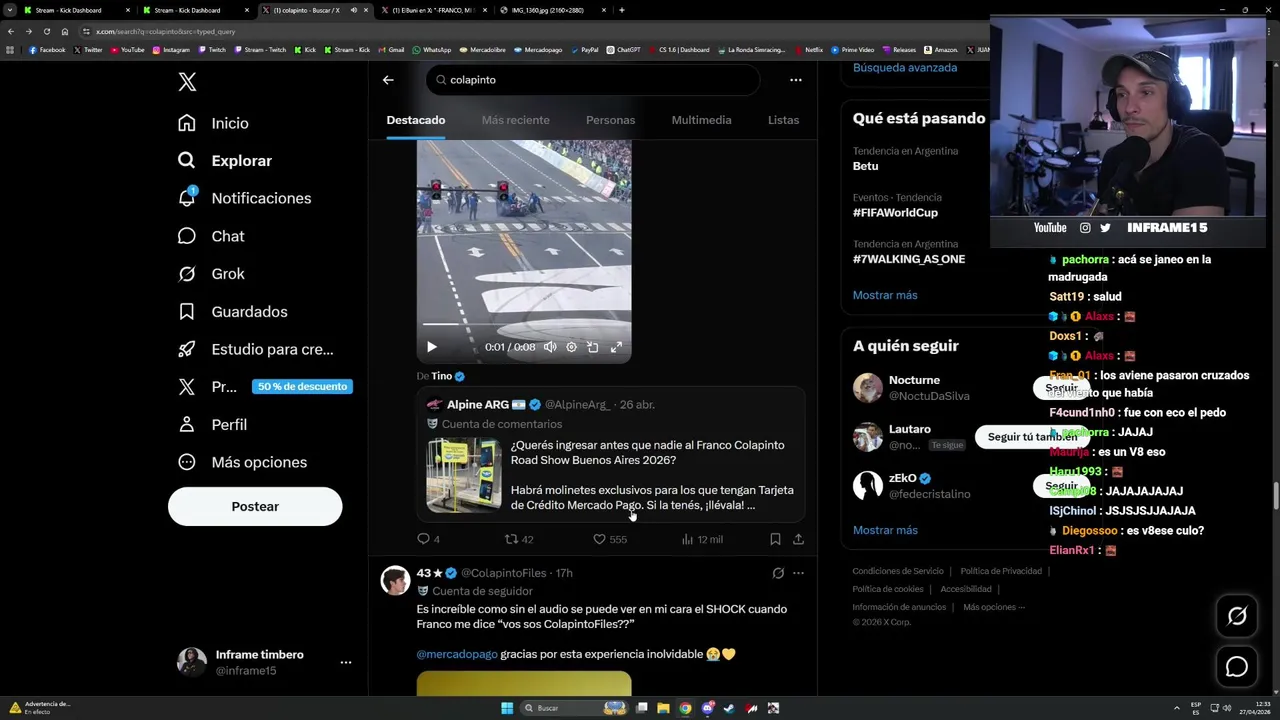Open ColapintoFiles avatar
Viewport: 1280px width, 720px height.
coord(396,580)
